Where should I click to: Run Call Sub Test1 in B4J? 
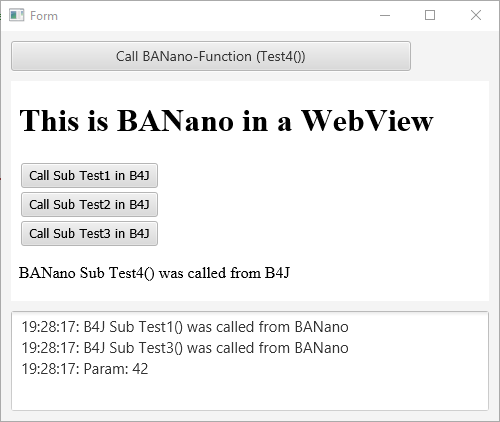pos(89,175)
